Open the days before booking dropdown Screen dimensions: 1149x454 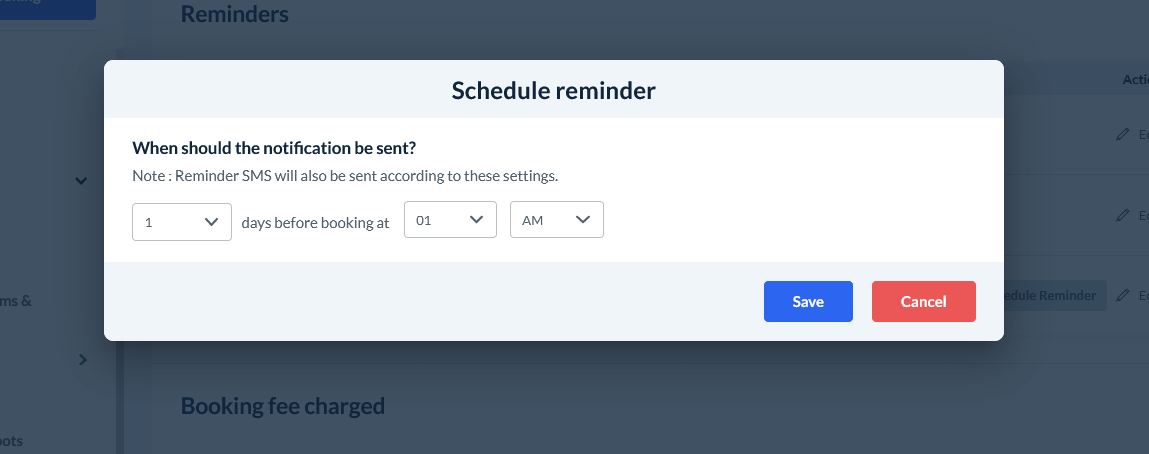pos(182,222)
